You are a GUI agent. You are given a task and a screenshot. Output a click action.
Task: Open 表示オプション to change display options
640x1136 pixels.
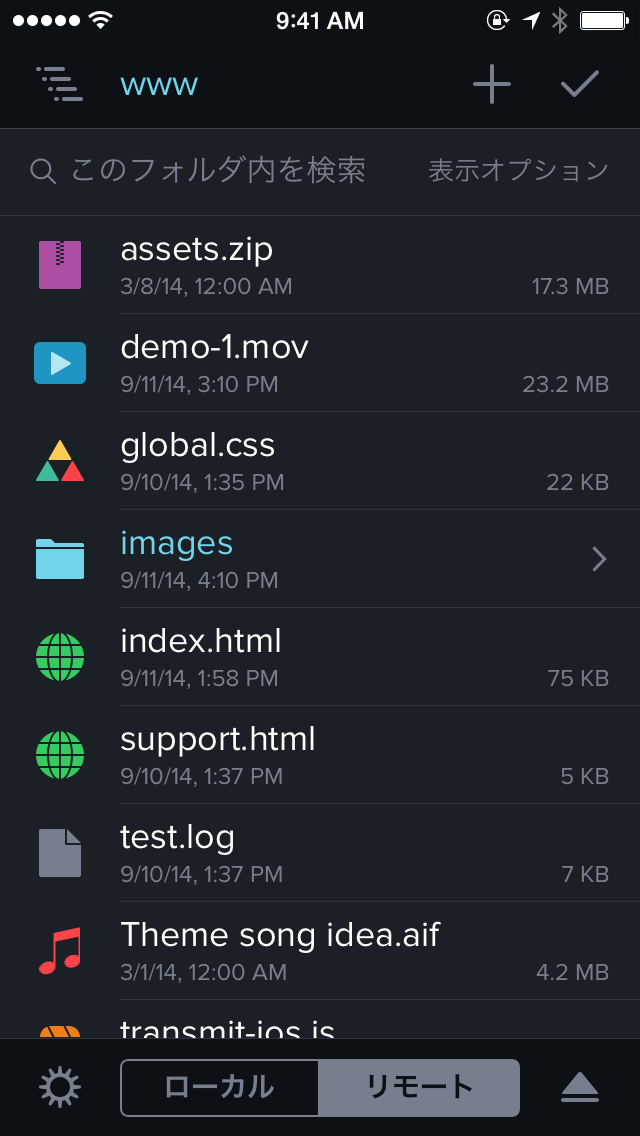[521, 170]
